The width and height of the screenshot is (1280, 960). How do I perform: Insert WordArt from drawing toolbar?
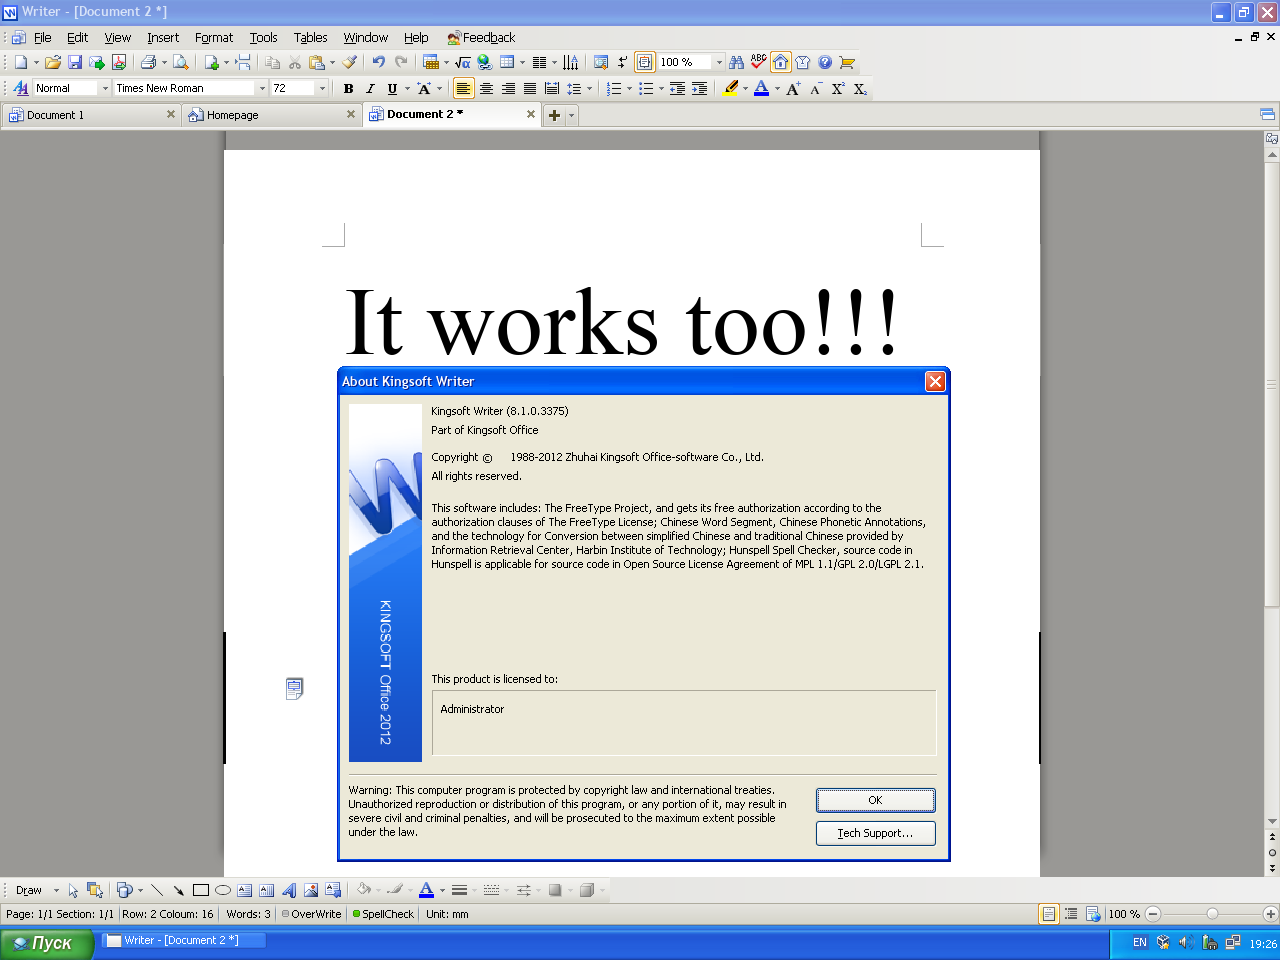click(x=289, y=890)
